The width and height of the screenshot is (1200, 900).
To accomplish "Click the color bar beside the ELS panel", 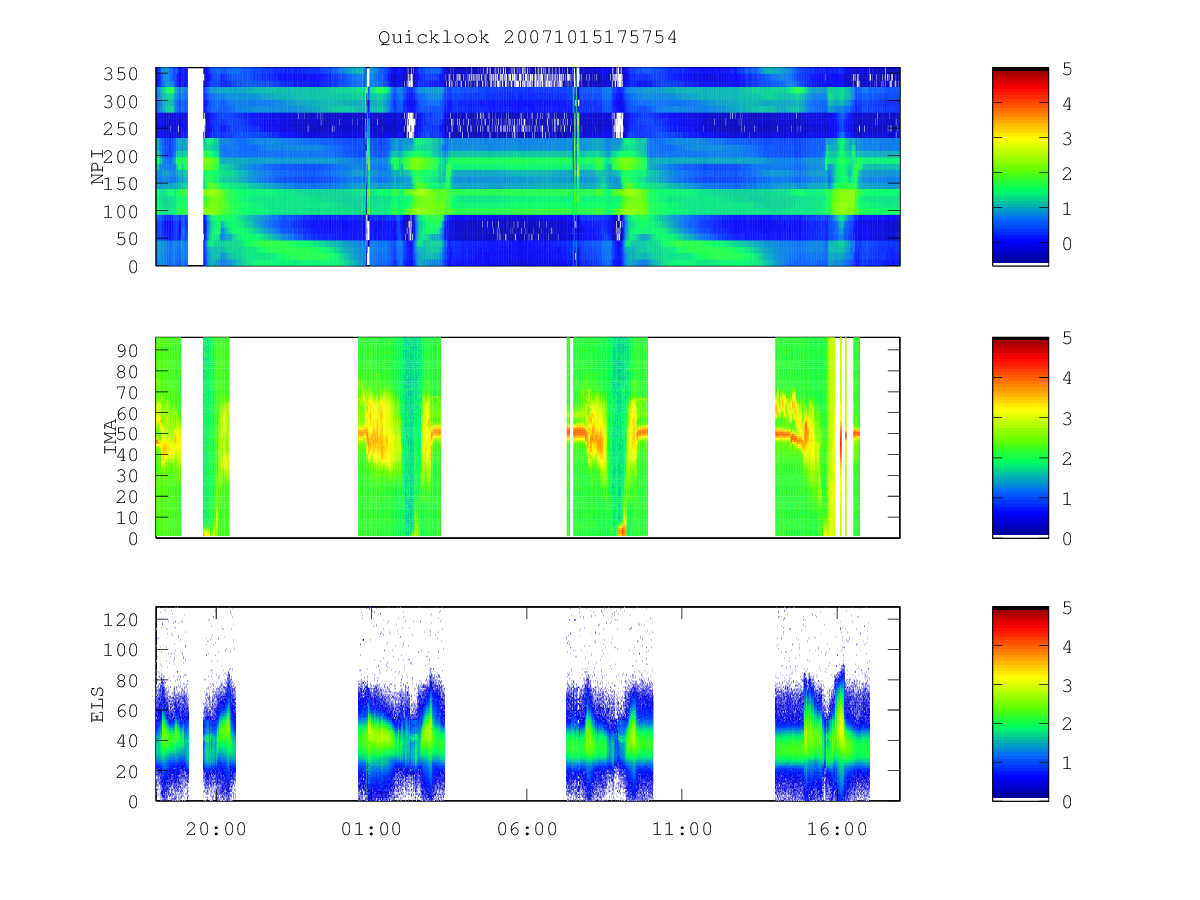I will point(1020,704).
